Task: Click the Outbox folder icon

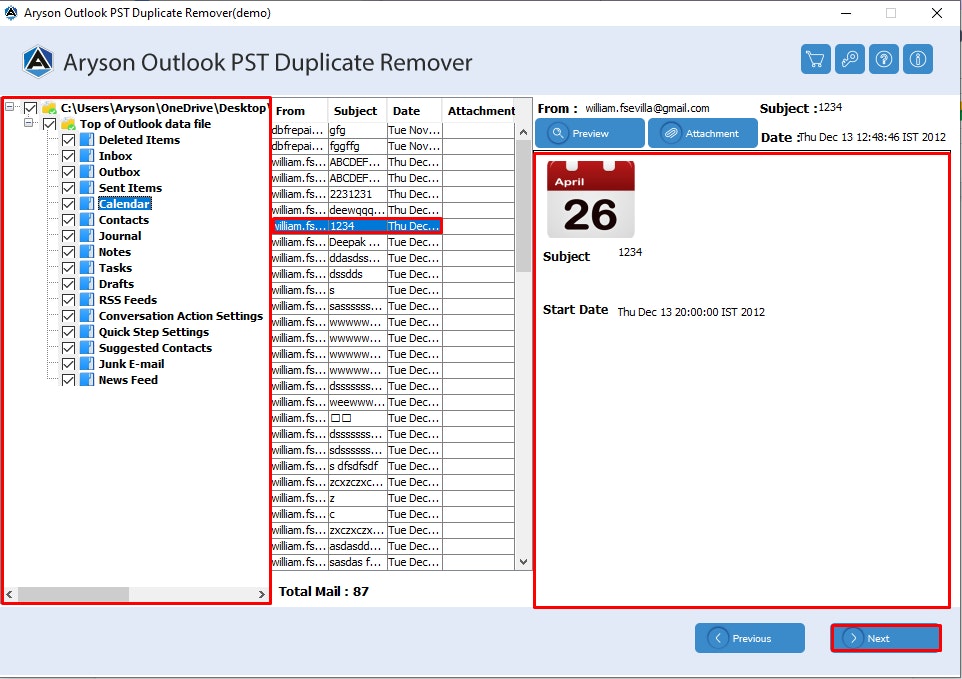Action: pyautogui.click(x=87, y=172)
